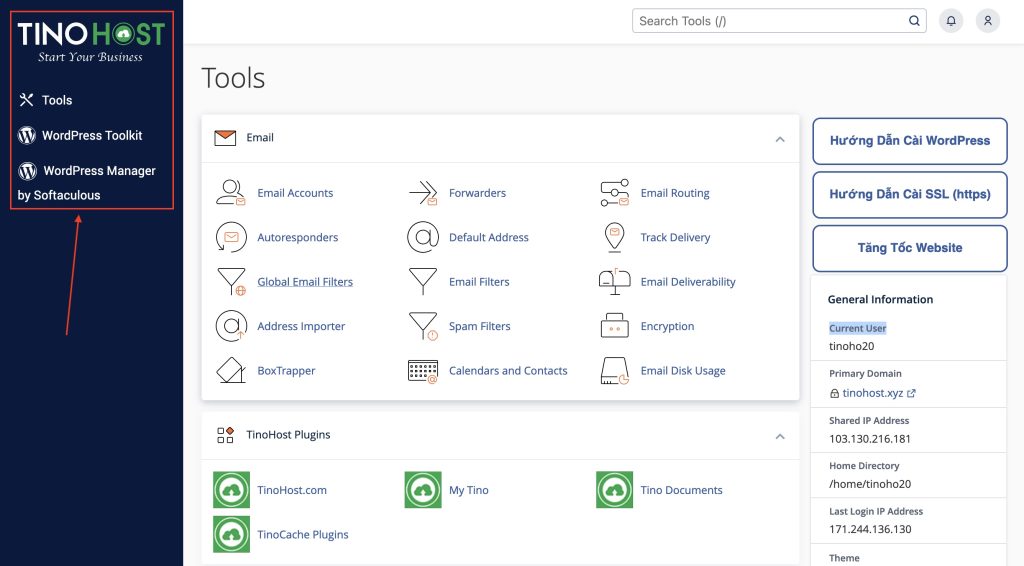Click the search magnifier icon

click(914, 21)
